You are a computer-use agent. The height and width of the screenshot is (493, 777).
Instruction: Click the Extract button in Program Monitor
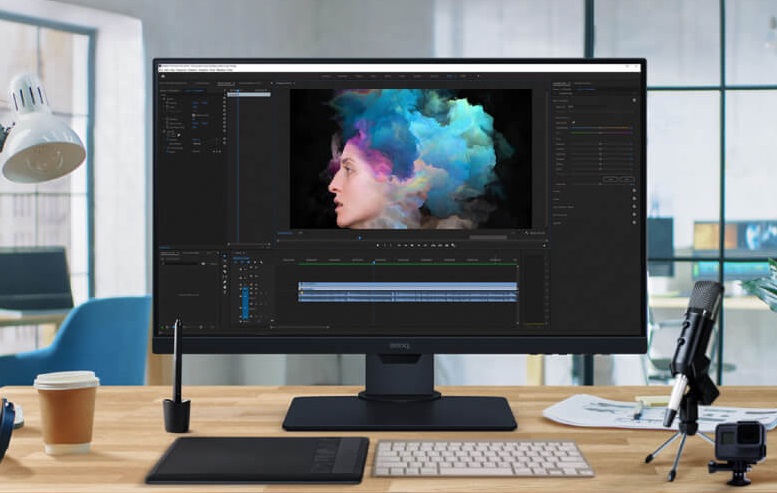(x=440, y=245)
